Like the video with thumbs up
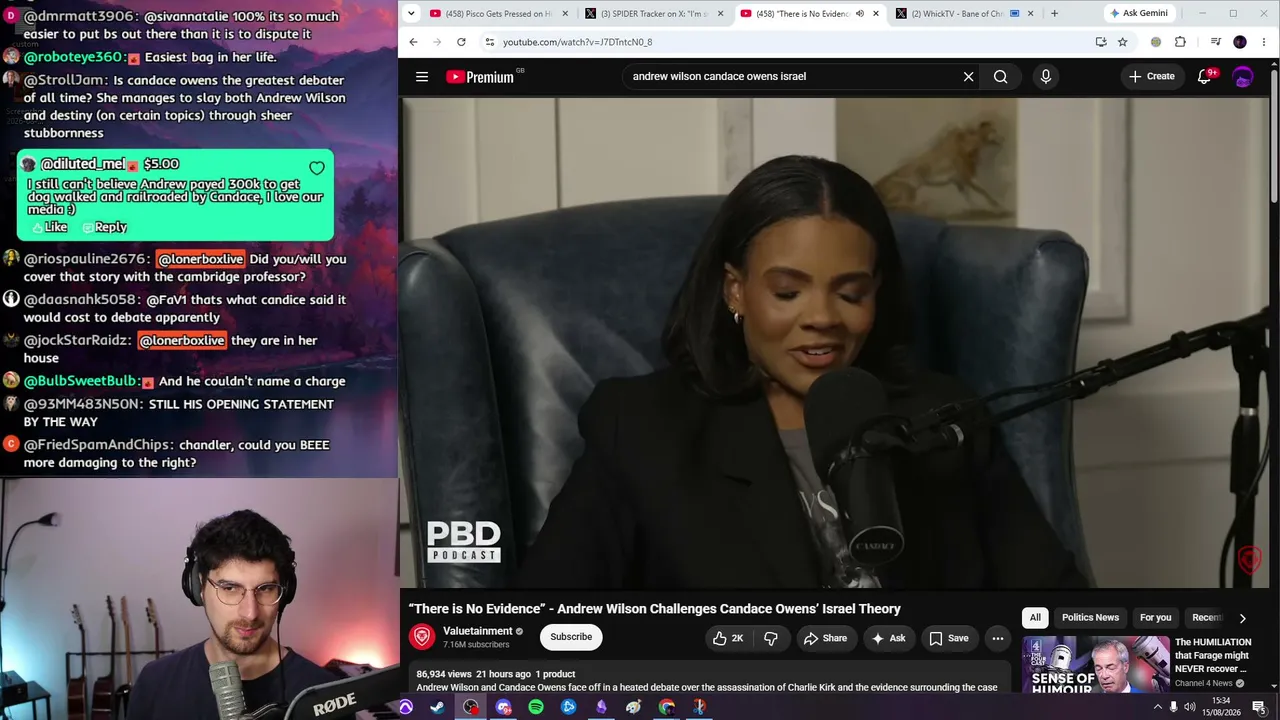The height and width of the screenshot is (720, 1280). pos(728,638)
